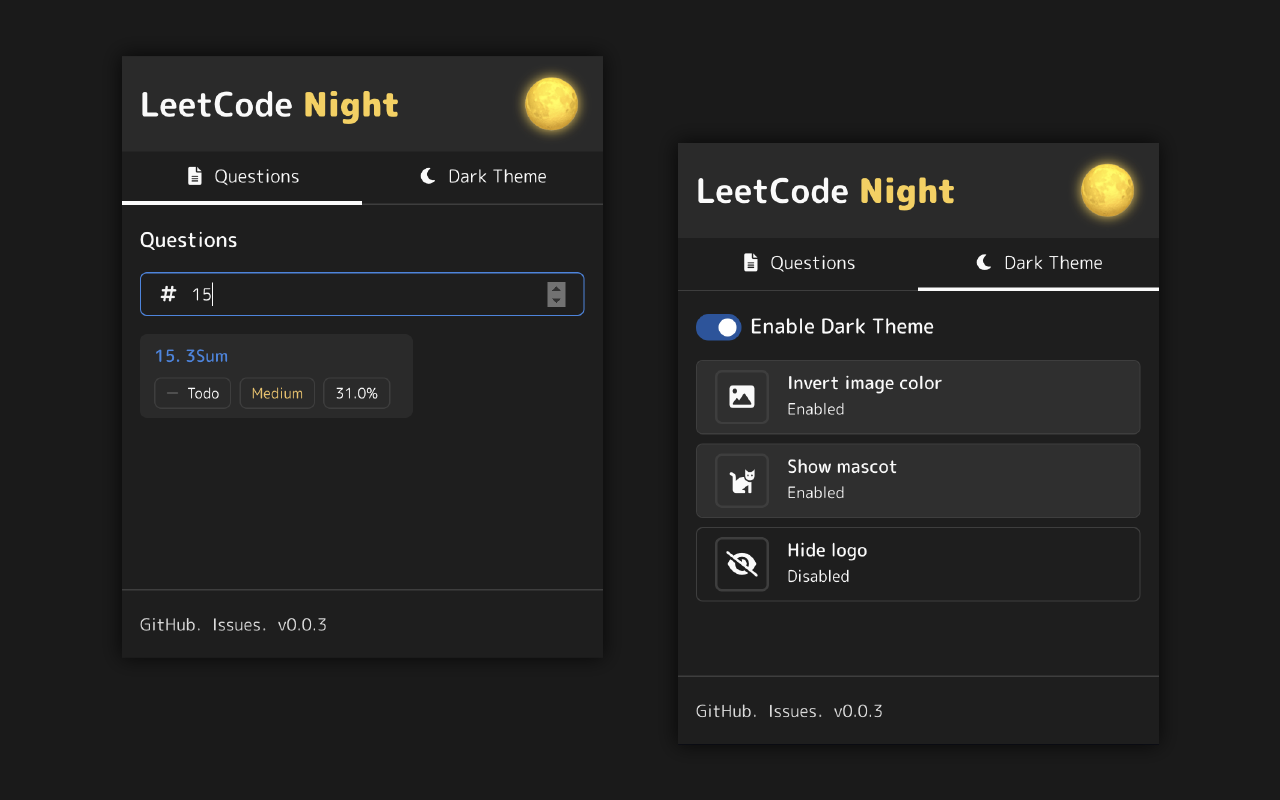Screen dimensions: 1280x800
Task: Open the Issues link in the left popup
Action: coord(237,625)
